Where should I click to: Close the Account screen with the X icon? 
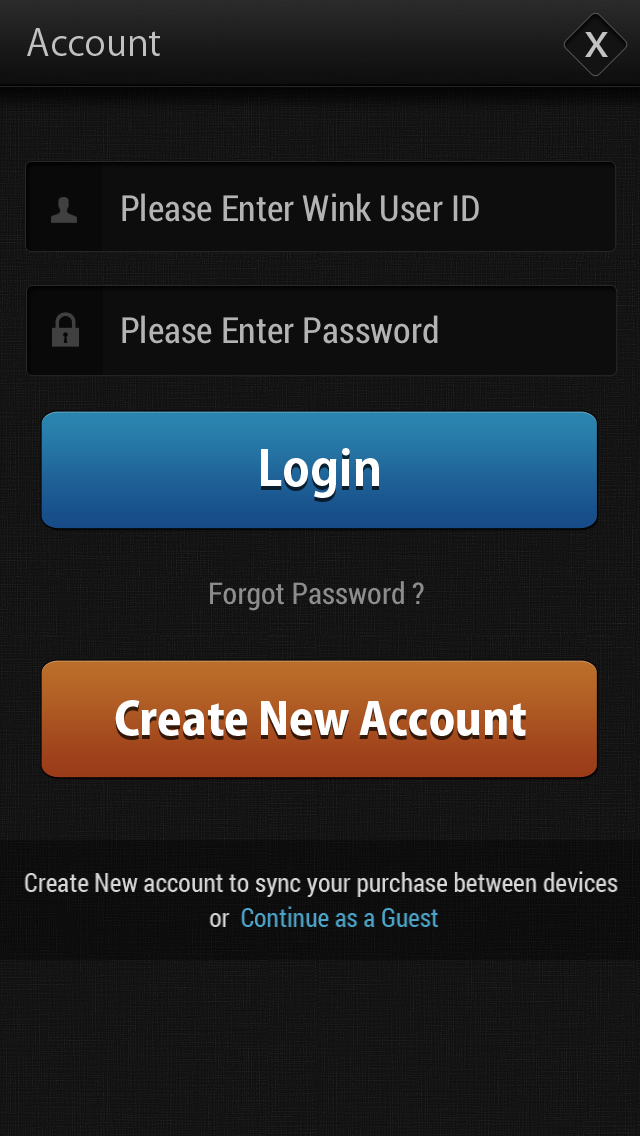click(595, 44)
